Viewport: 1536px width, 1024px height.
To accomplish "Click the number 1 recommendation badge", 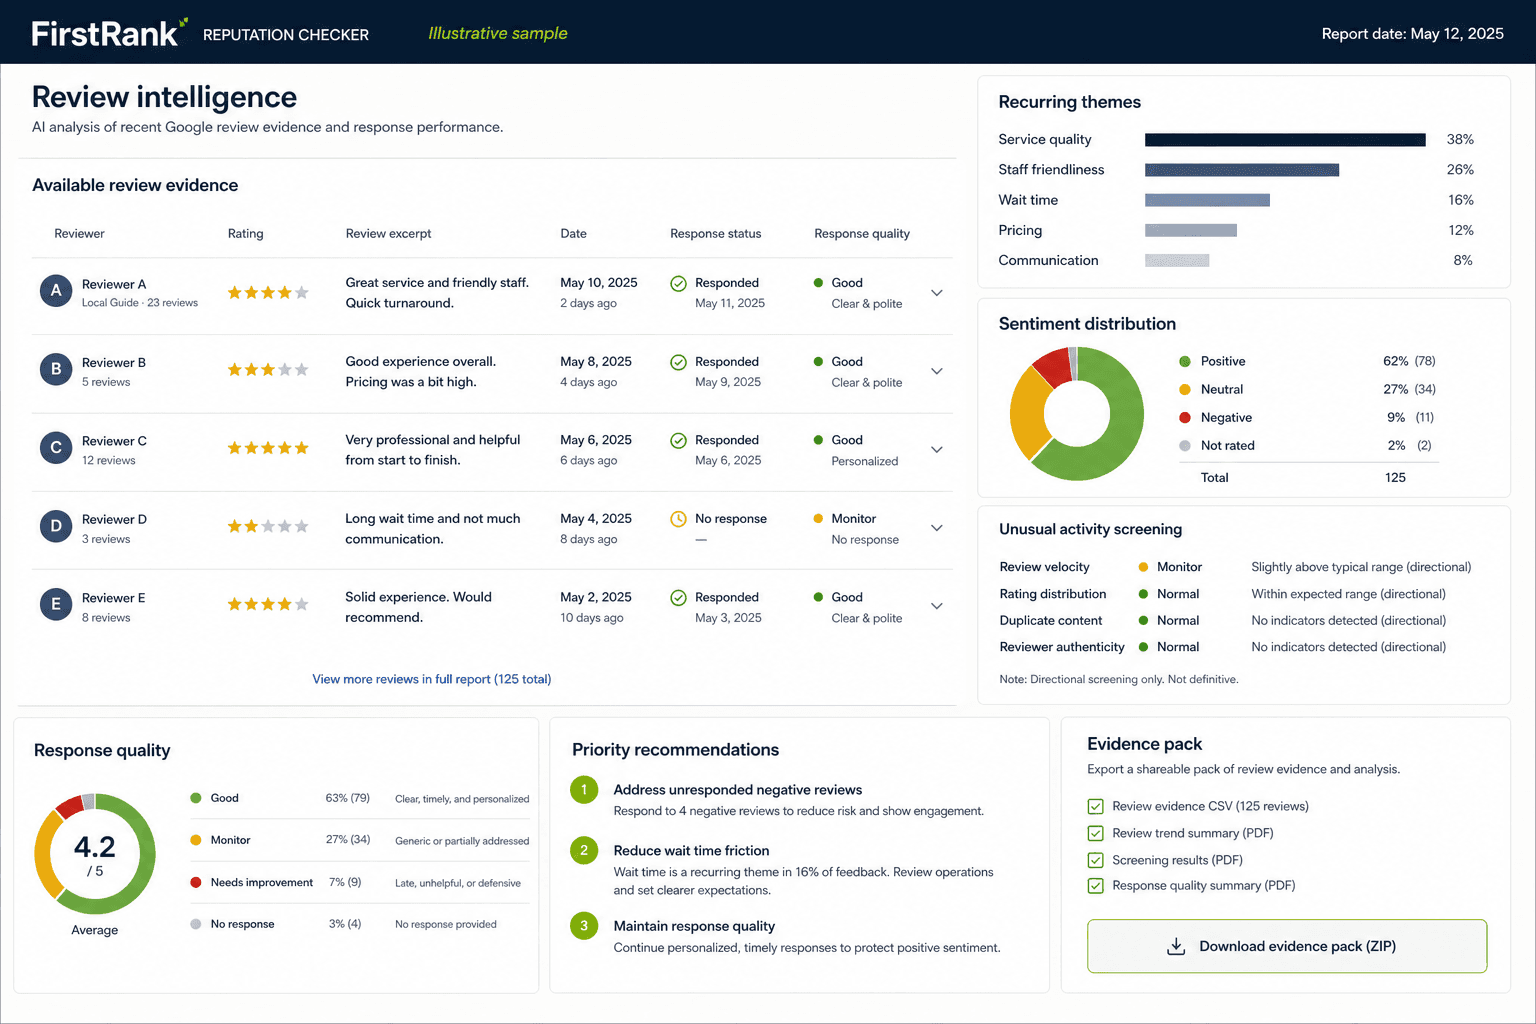I will (x=584, y=790).
